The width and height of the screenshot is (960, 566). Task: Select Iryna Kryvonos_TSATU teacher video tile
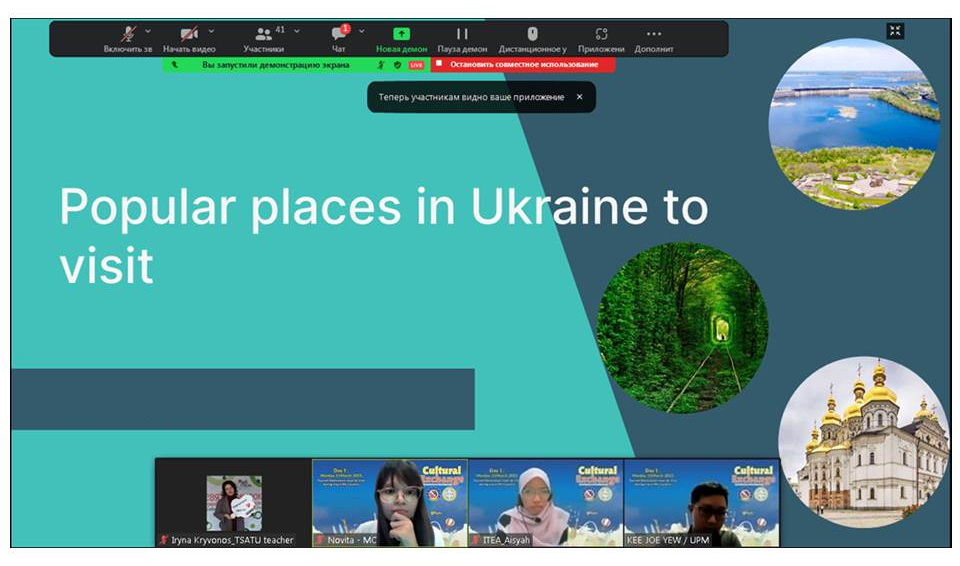[233, 502]
